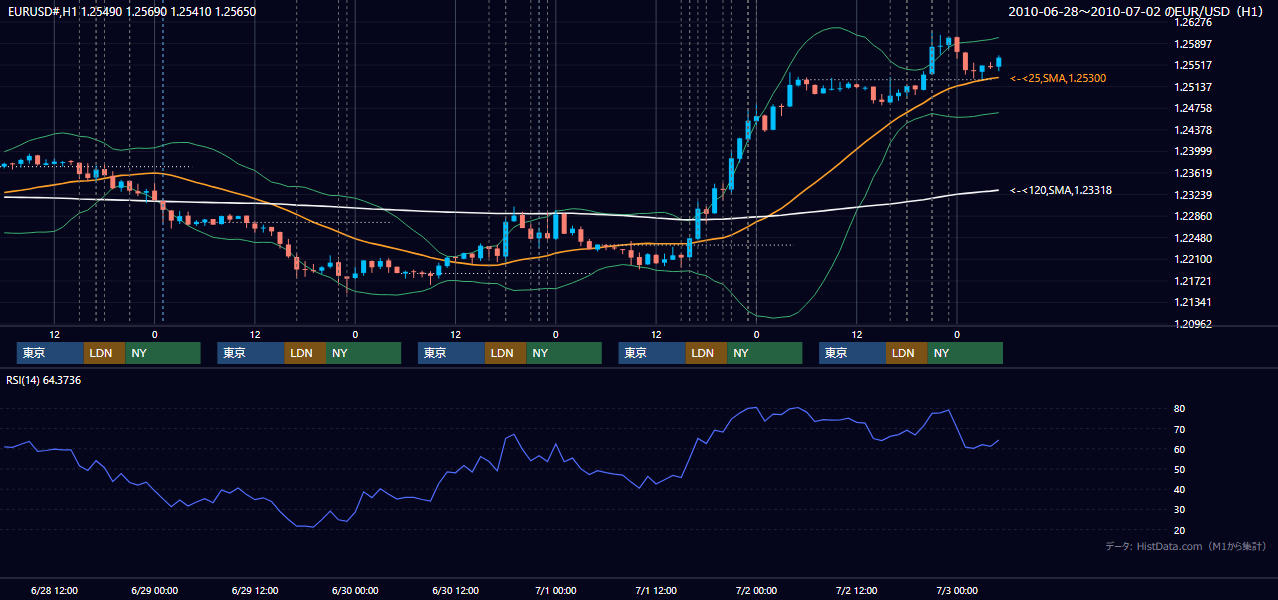The image size is (1278, 600).
Task: Click the 6/28 12:00 date label
Action: (55, 590)
